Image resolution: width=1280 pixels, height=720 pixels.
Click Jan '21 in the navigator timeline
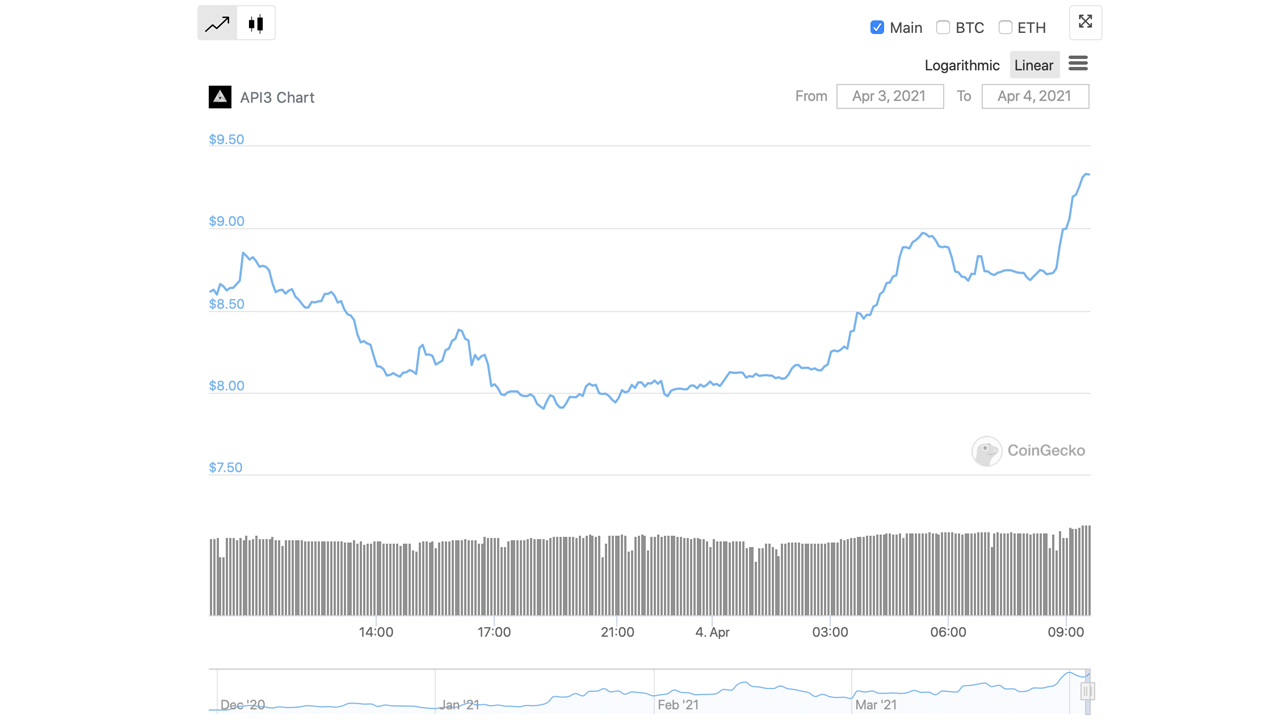[459, 705]
